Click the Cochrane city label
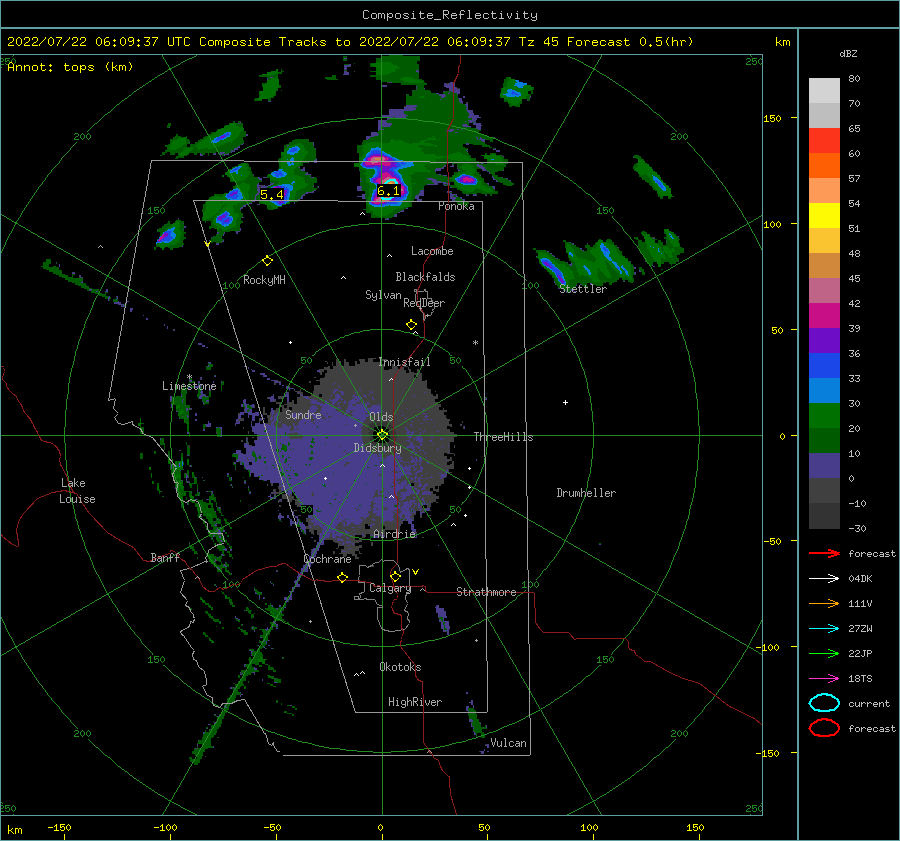The image size is (900, 841). [327, 559]
